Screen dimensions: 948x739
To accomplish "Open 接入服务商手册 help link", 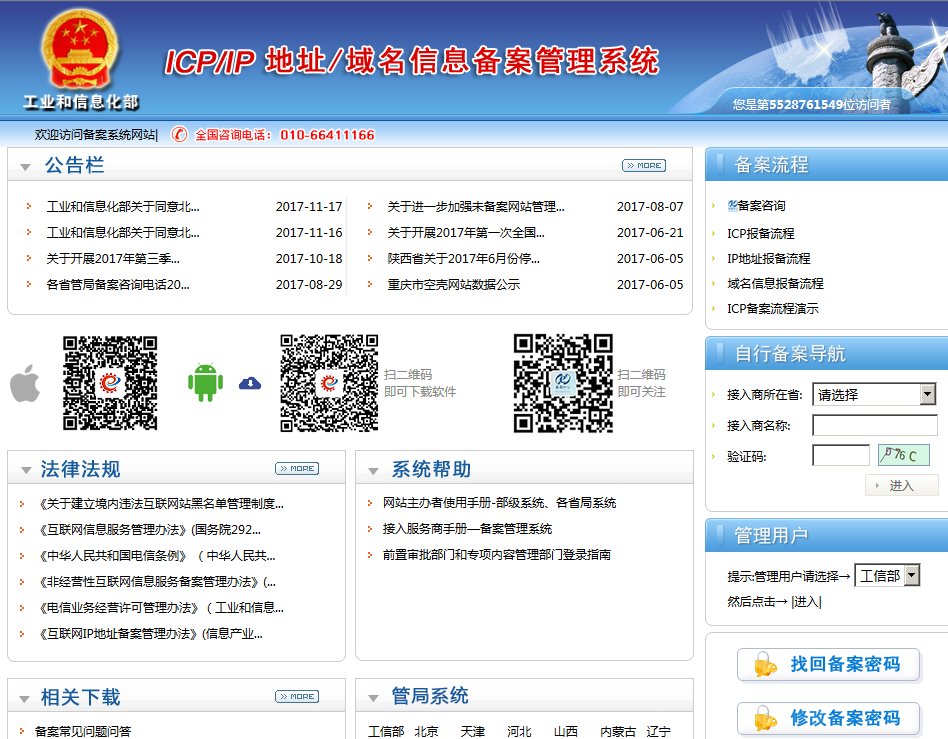I will click(x=467, y=529).
